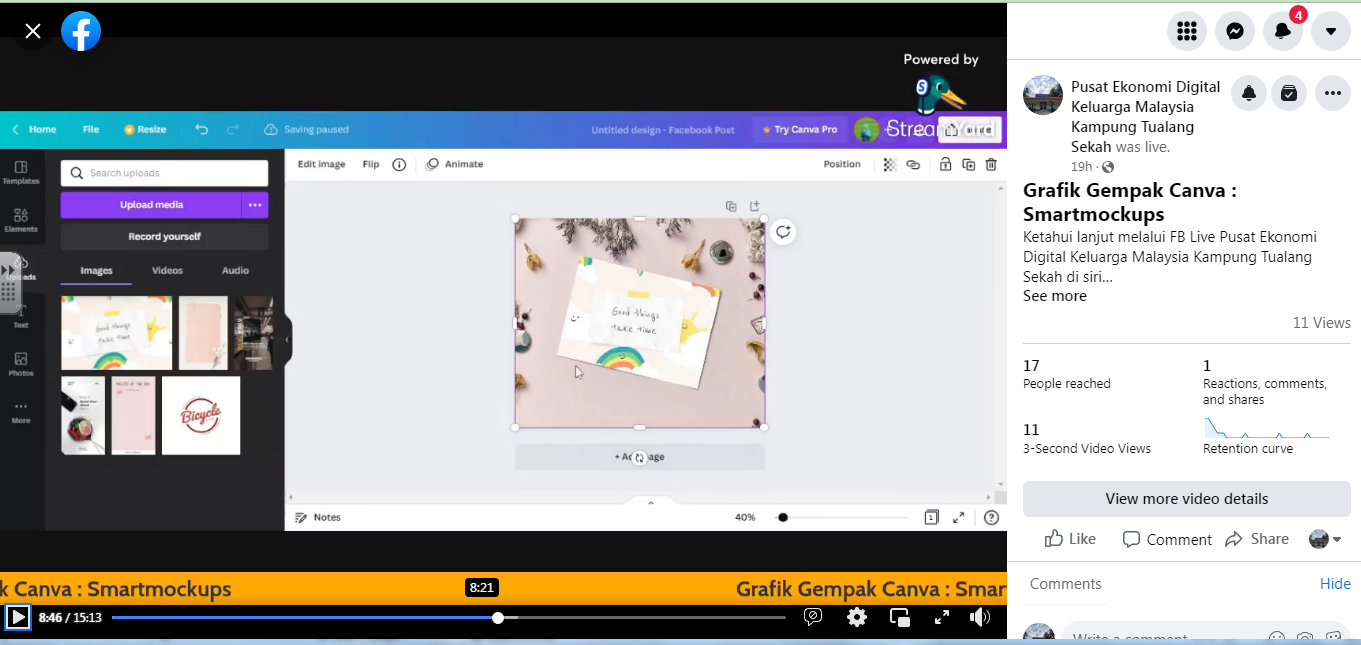Open the Notes panel
Viewport: 1361px width, 645px height.
(x=318, y=517)
